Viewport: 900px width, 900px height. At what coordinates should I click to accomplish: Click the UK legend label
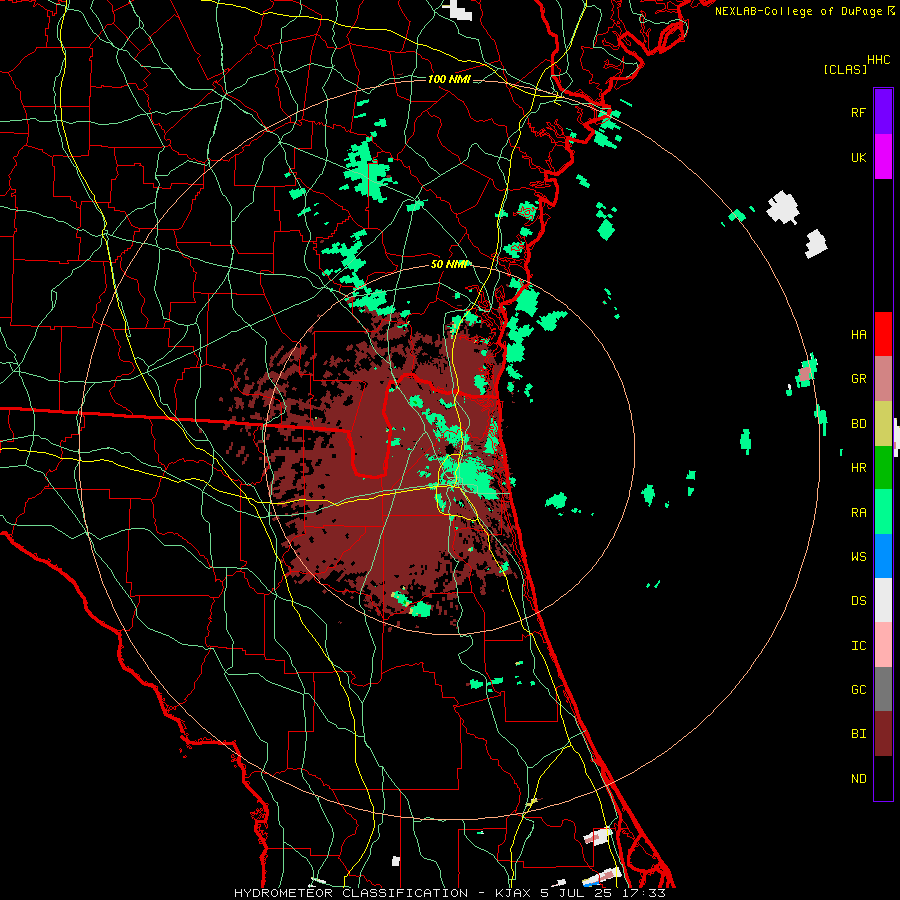point(859,157)
